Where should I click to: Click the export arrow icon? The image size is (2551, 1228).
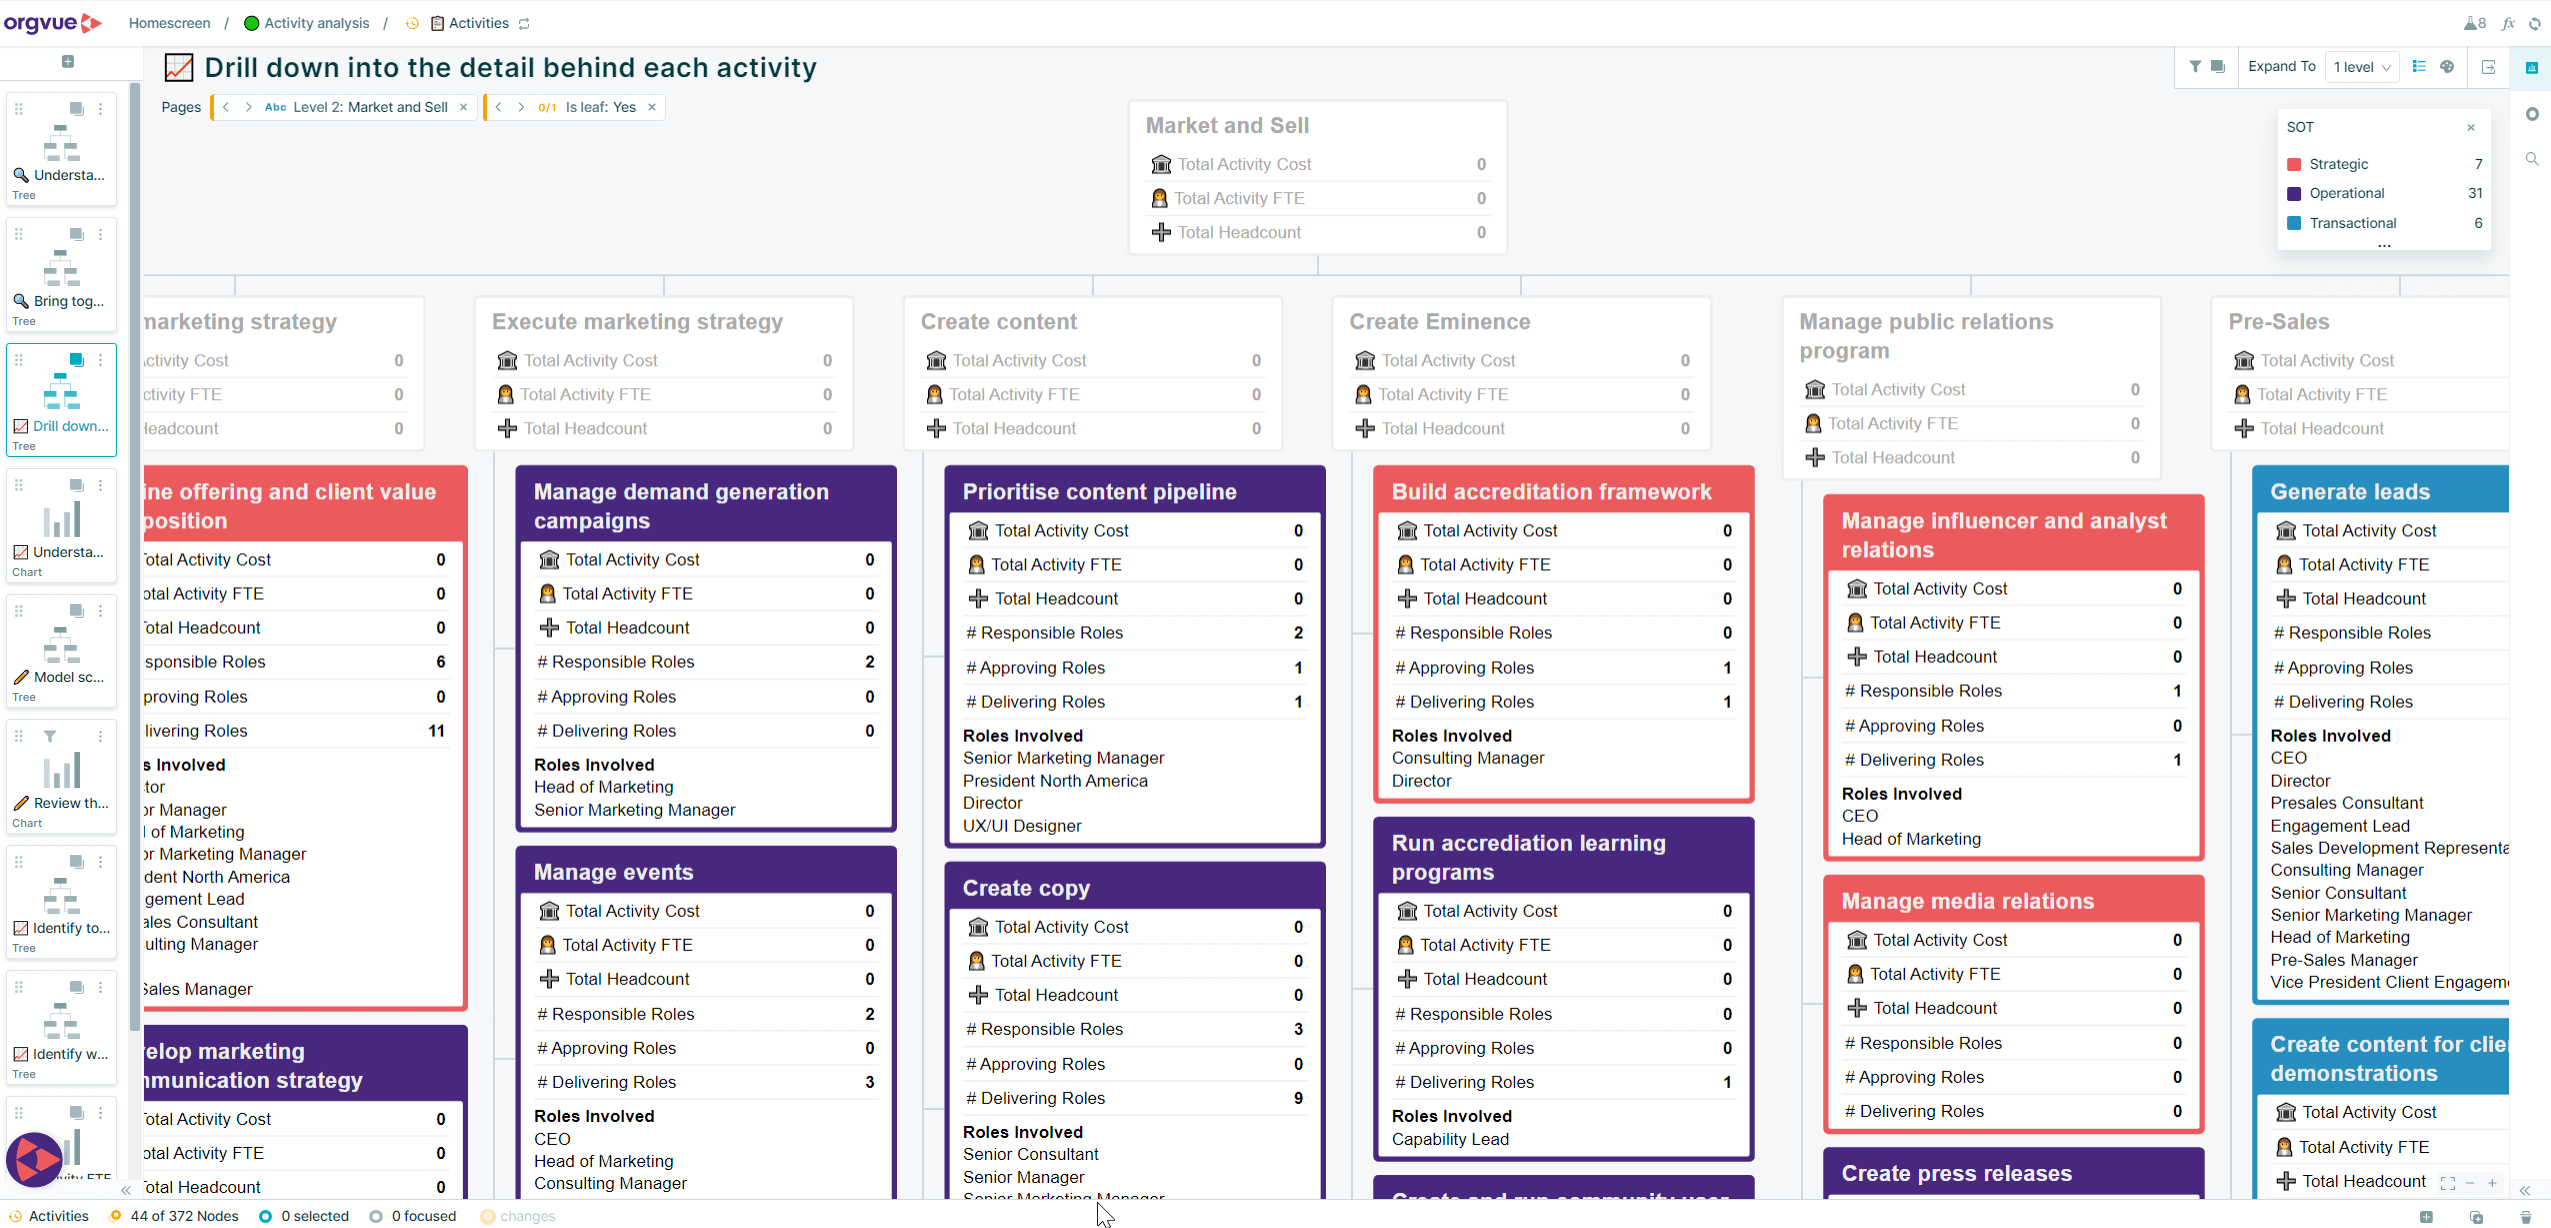coord(2489,67)
